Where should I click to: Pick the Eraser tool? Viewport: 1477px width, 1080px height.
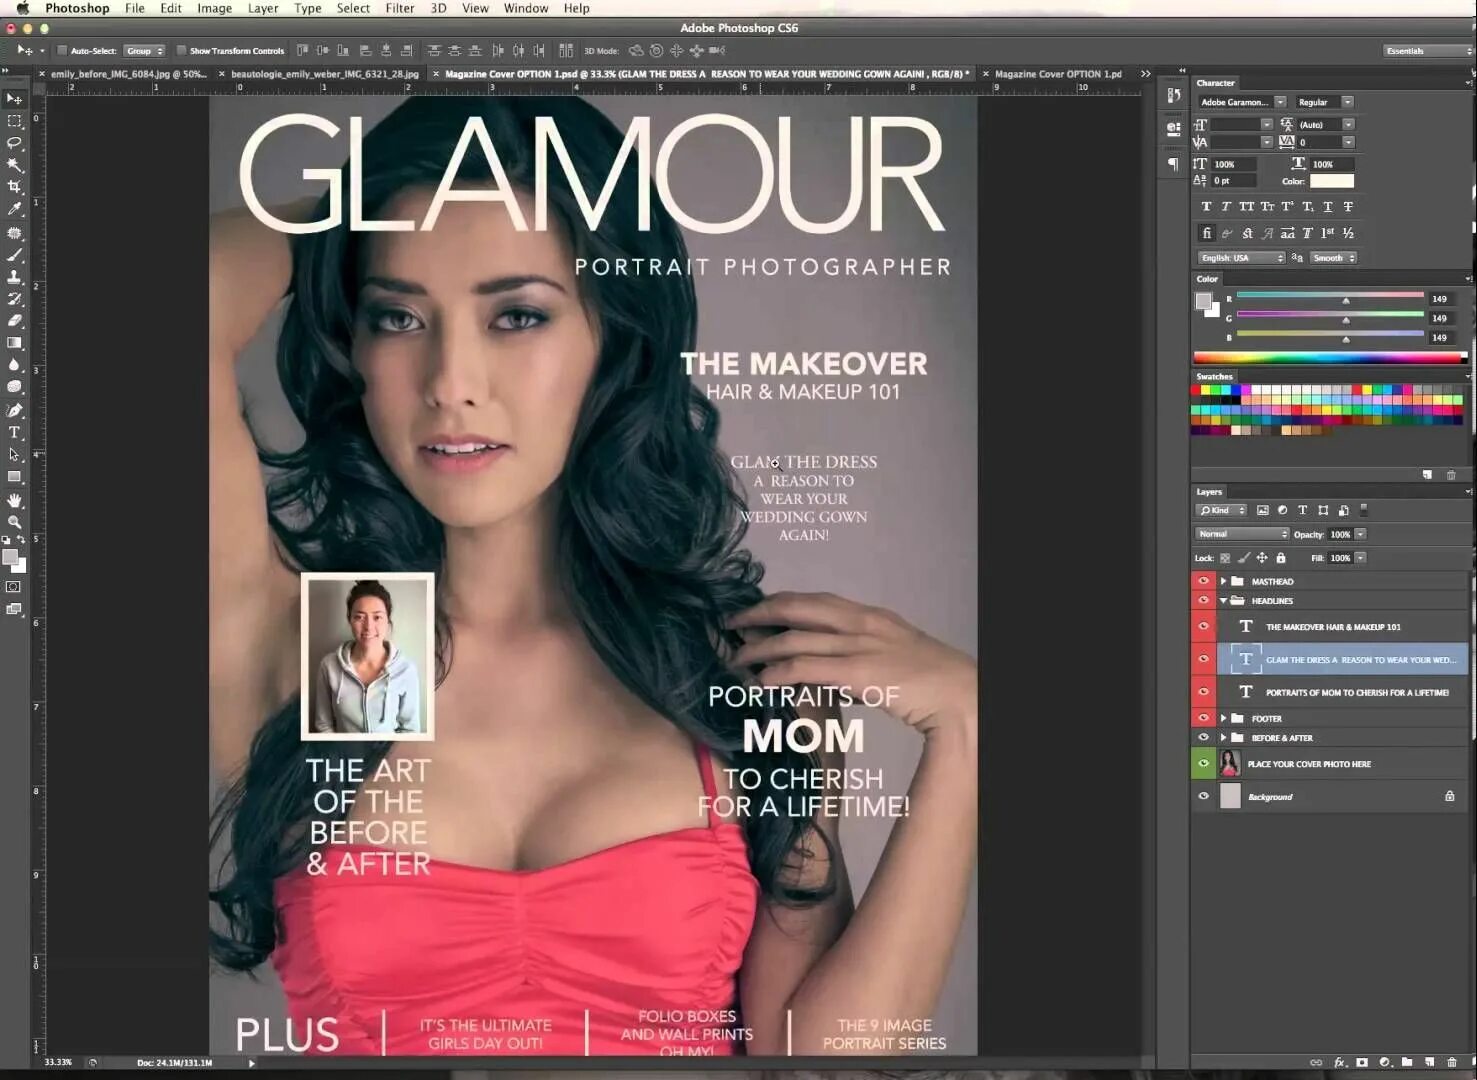[x=14, y=321]
